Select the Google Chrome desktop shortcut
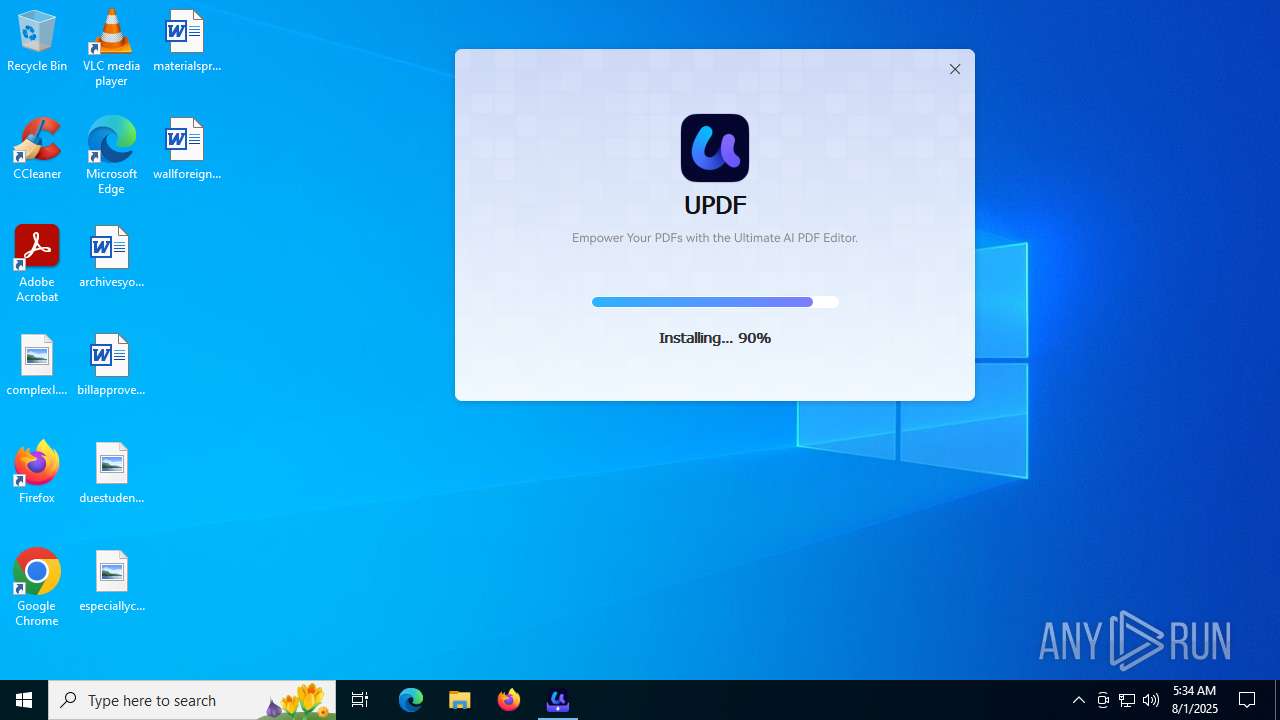1280x720 pixels. click(x=37, y=588)
